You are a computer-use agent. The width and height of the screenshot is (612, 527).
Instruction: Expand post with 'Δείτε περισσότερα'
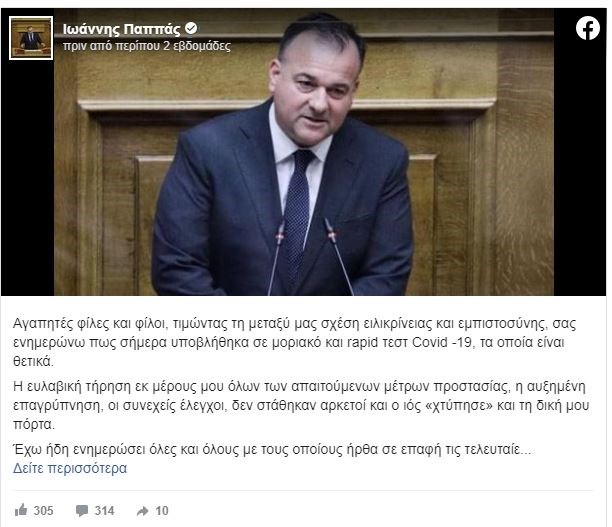coord(70,468)
